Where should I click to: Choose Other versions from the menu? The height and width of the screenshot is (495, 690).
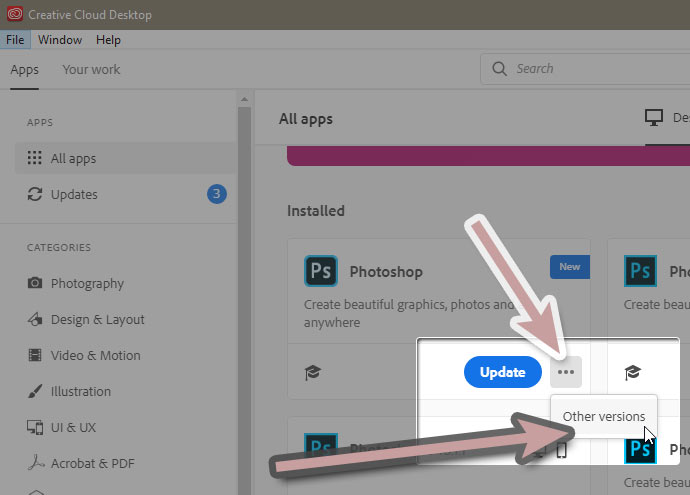pos(604,416)
